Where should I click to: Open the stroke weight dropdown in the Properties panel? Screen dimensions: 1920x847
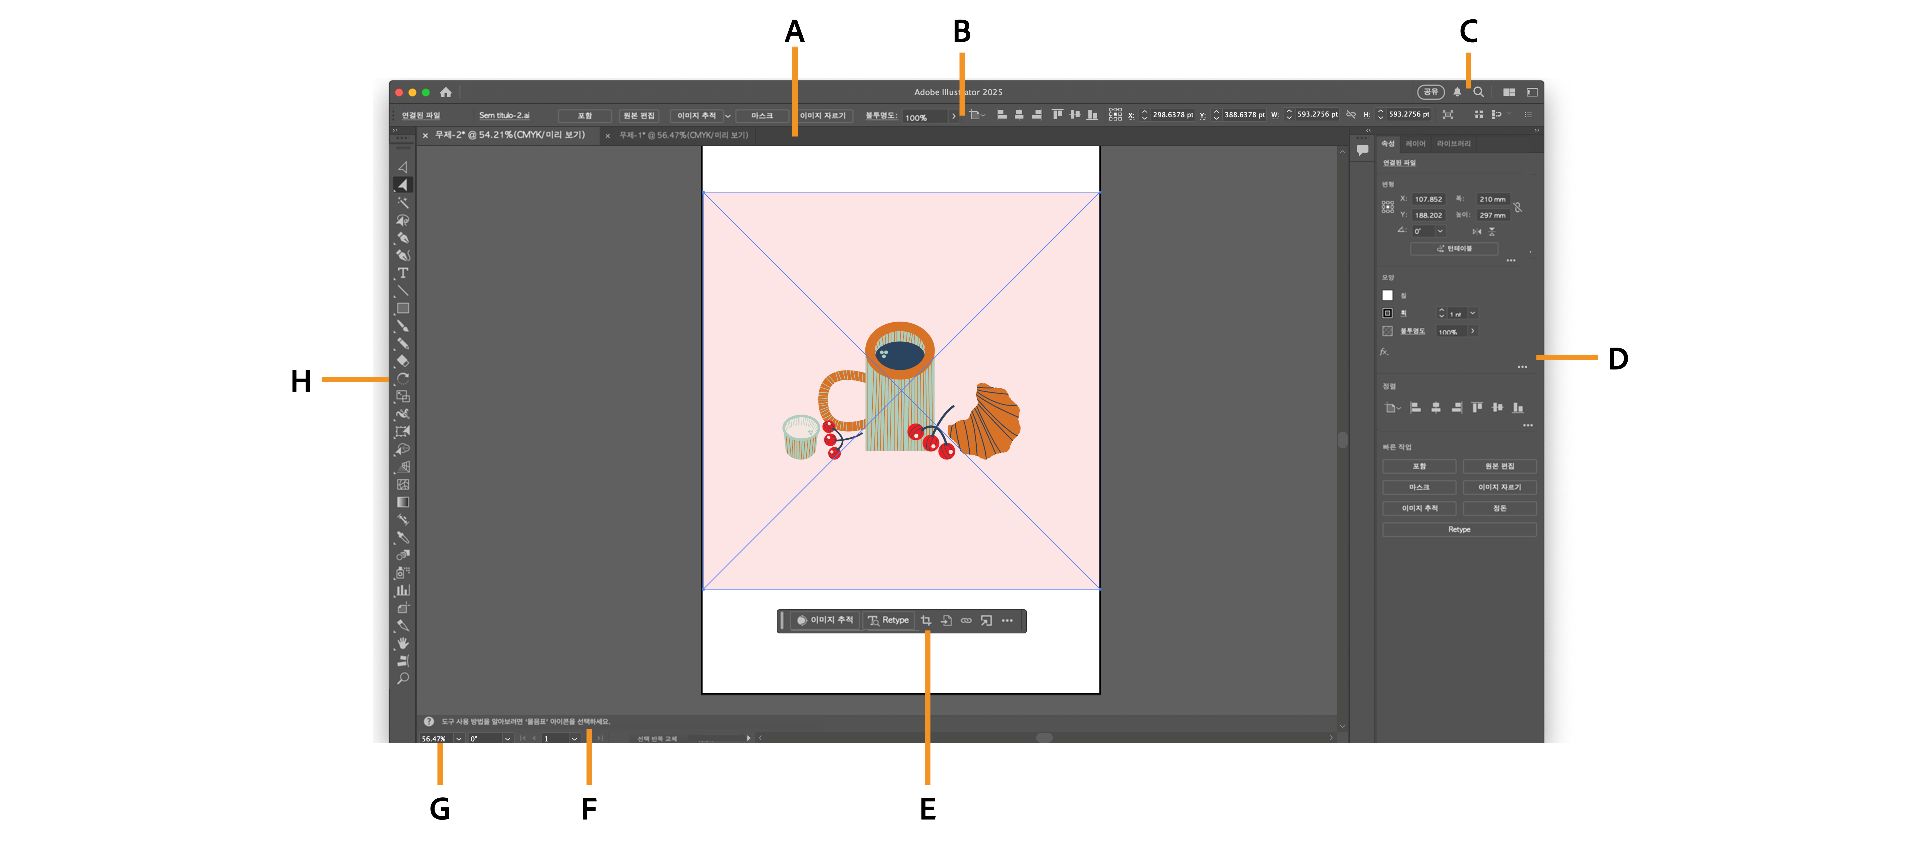1472,313
